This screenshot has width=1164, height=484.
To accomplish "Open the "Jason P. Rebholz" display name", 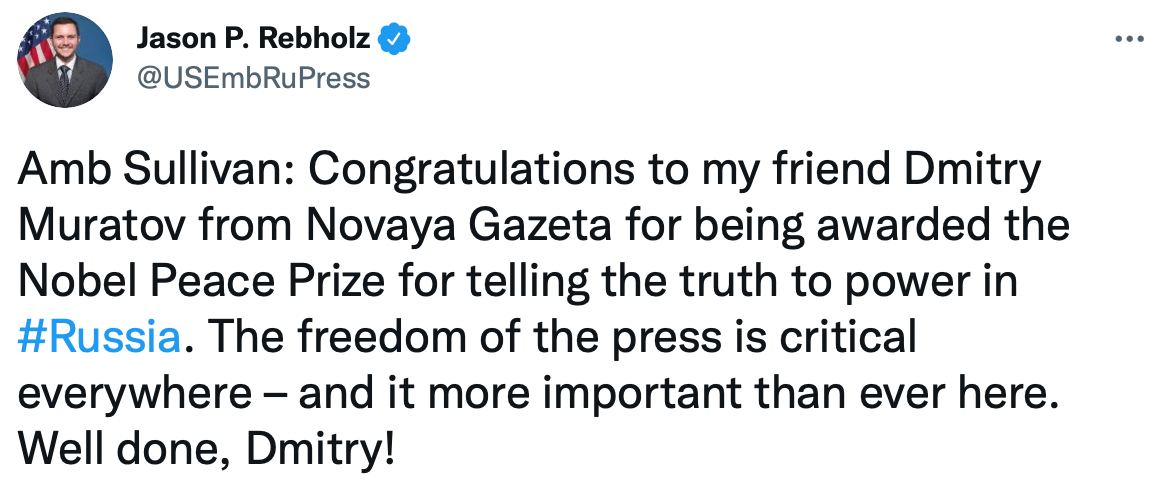I will (x=253, y=38).
